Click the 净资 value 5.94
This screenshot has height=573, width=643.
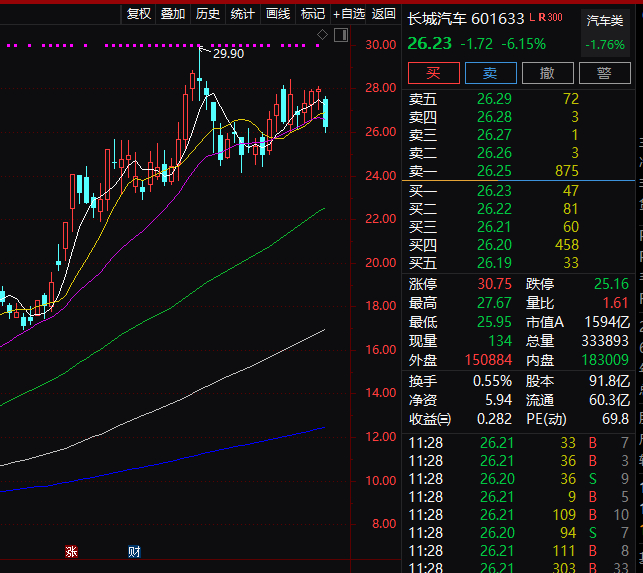pyautogui.click(x=499, y=400)
